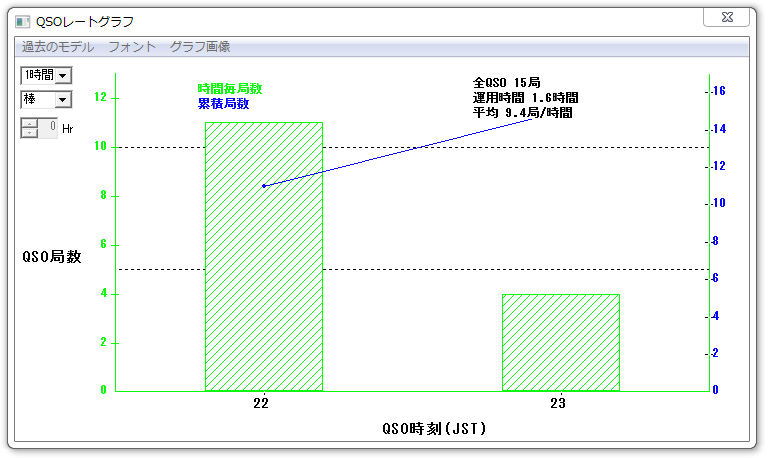Viewport: 768px width, 458px height.
Task: Click the right axis value 16
Action: (x=719, y=91)
